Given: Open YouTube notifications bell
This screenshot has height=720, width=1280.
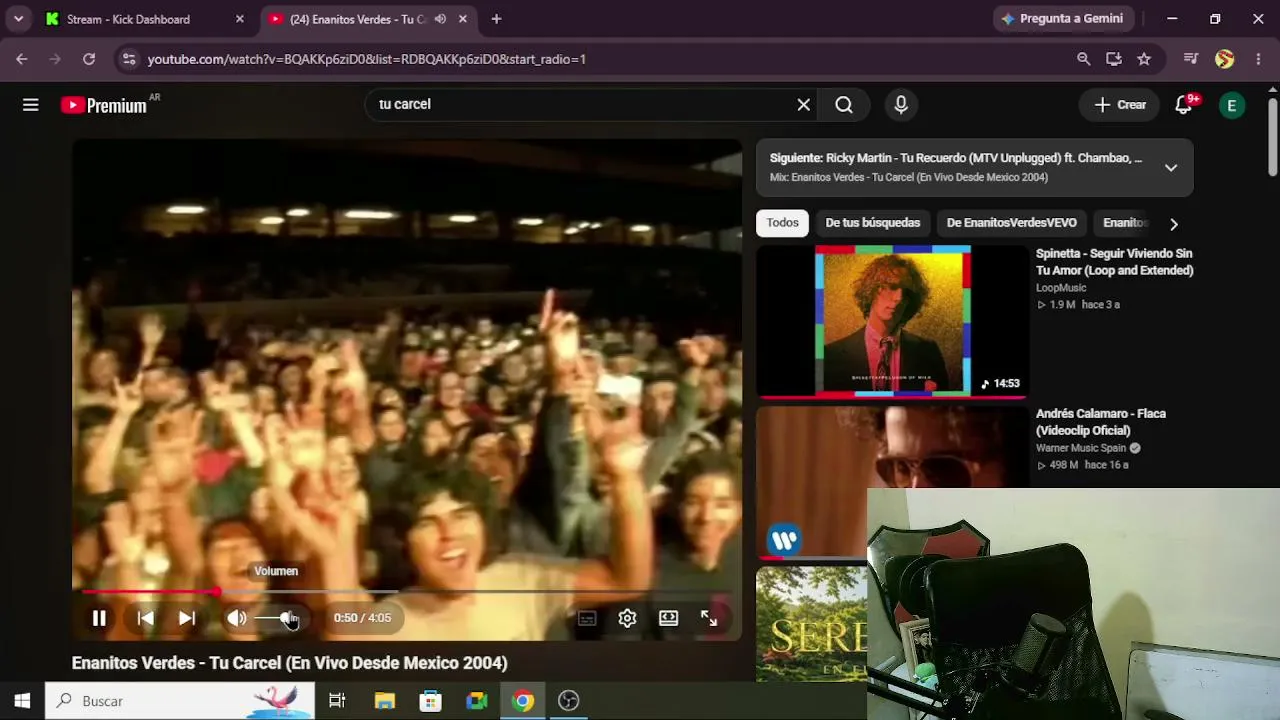Looking at the screenshot, I should coord(1185,105).
